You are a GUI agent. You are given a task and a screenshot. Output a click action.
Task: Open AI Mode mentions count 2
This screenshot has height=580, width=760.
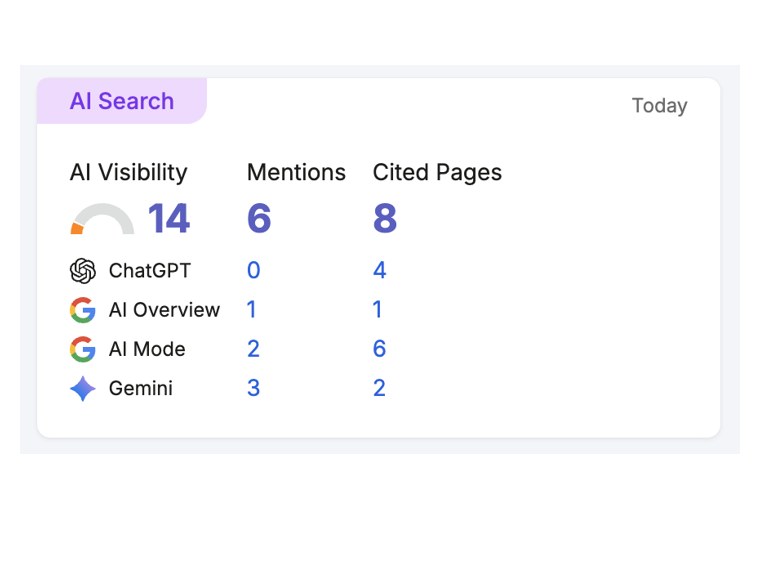253,349
